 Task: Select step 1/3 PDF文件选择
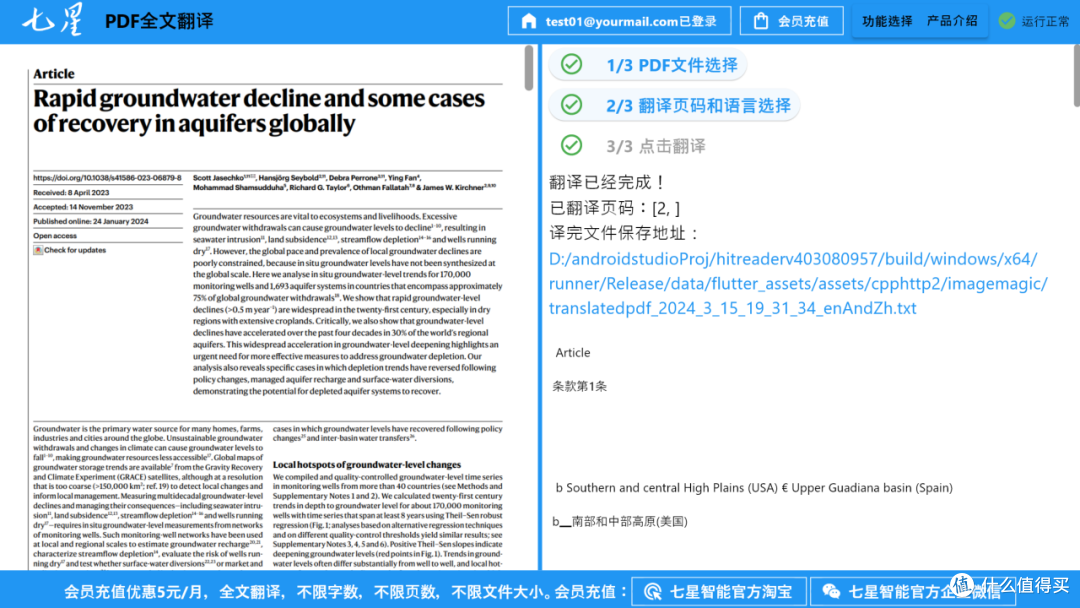coord(648,65)
